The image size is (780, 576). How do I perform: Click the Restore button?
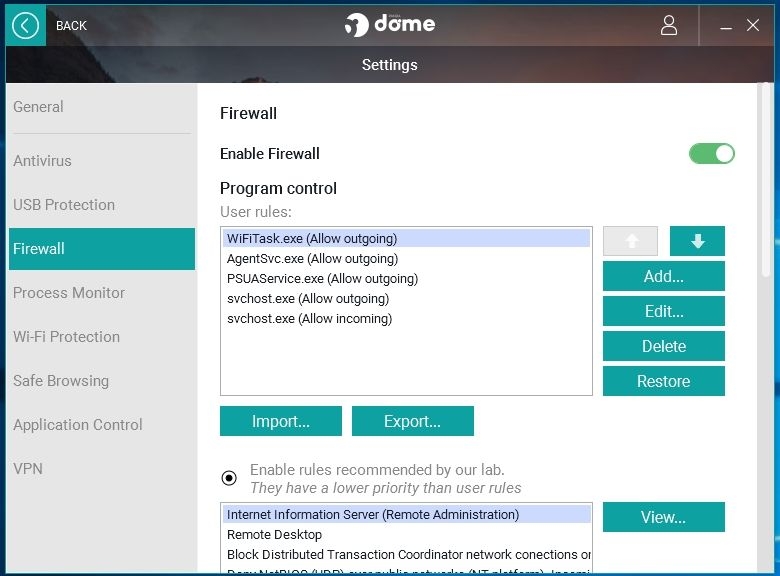tap(663, 381)
